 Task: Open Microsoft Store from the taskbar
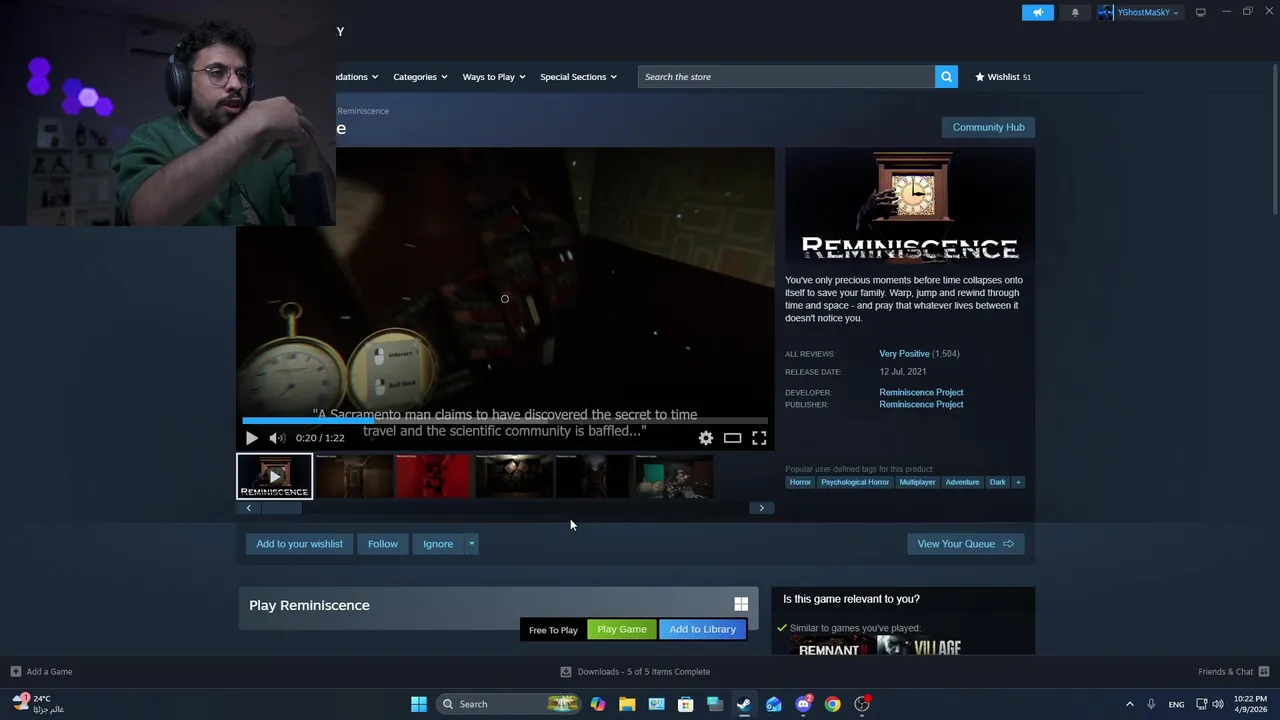click(685, 704)
